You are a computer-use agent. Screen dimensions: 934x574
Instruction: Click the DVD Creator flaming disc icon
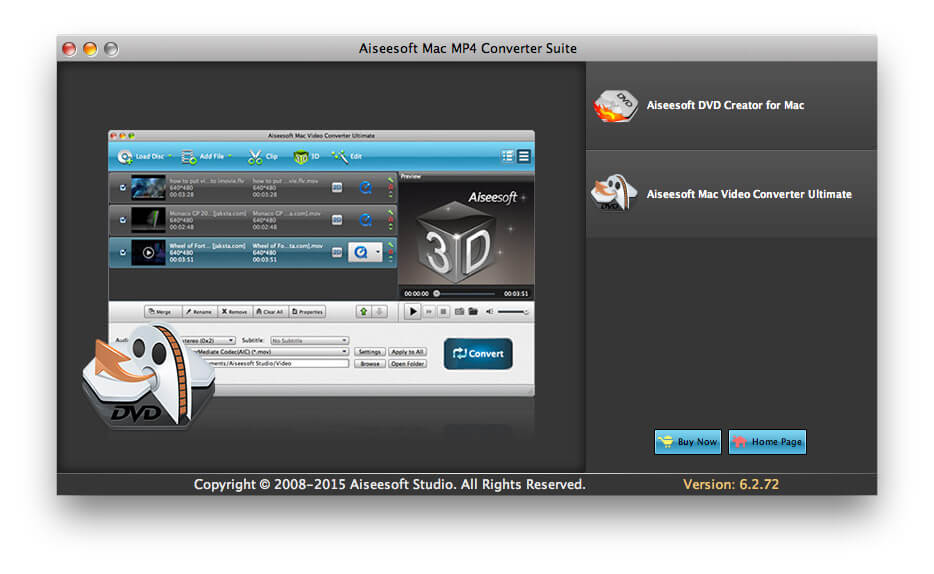(x=615, y=106)
